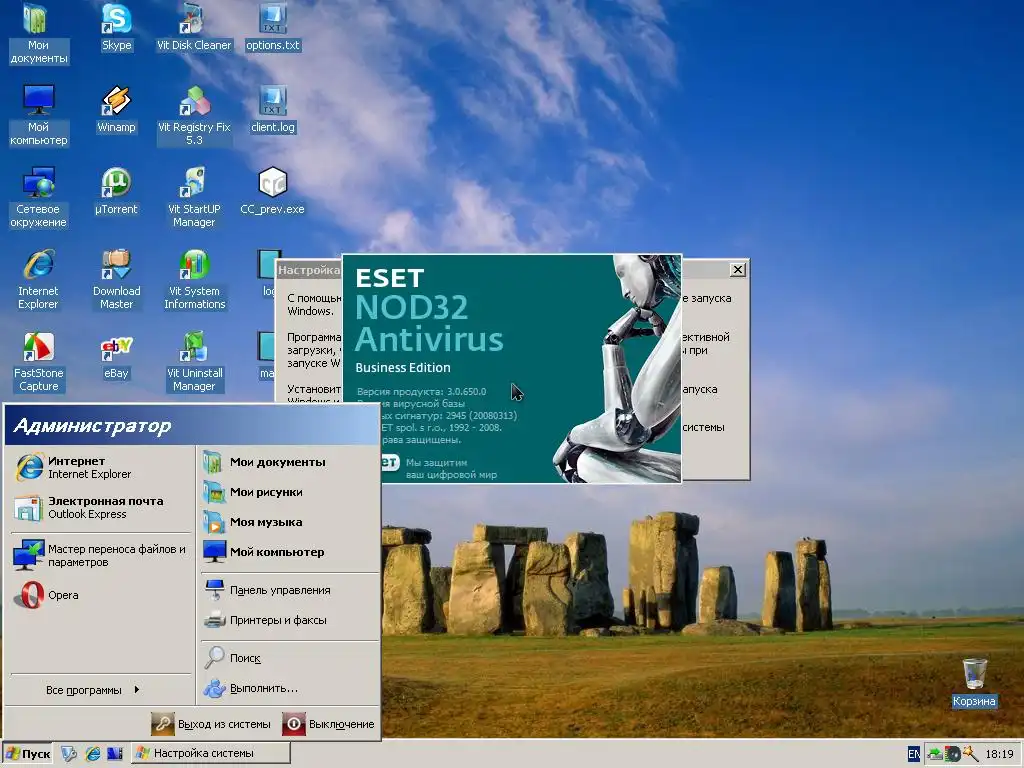Open Internet Explorer desktop shortcut
1024x768 pixels.
38,280
